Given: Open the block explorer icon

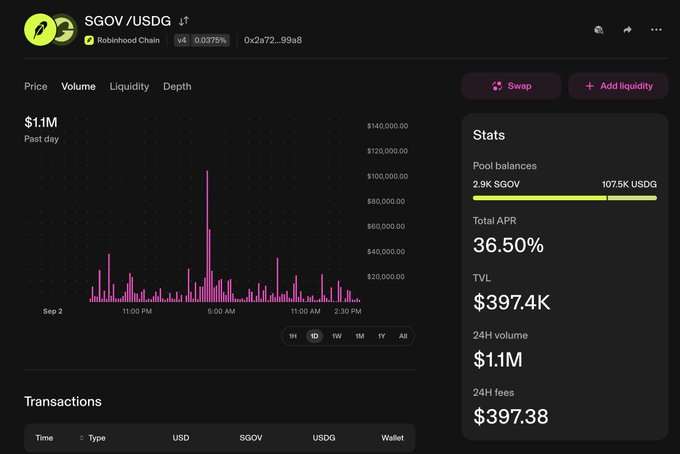Looking at the screenshot, I should (x=599, y=30).
